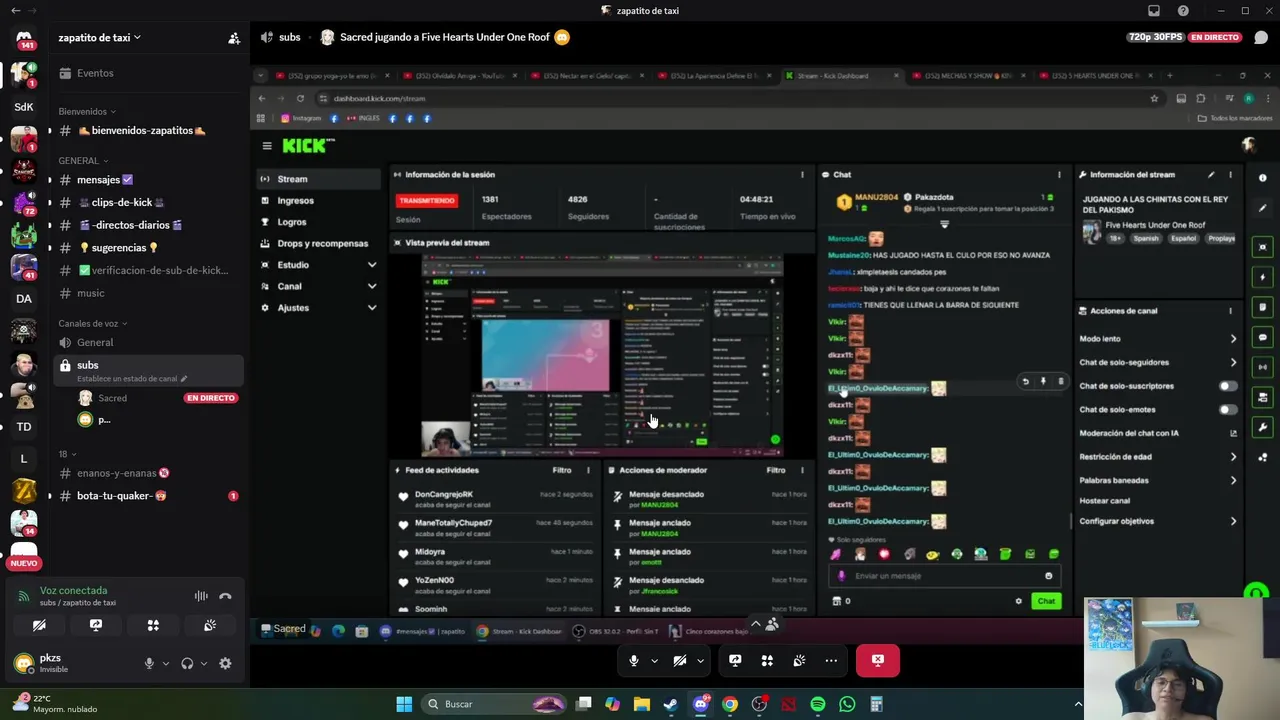This screenshot has height=720, width=1280.
Task: Open the music channel
Action: [x=148, y=293]
